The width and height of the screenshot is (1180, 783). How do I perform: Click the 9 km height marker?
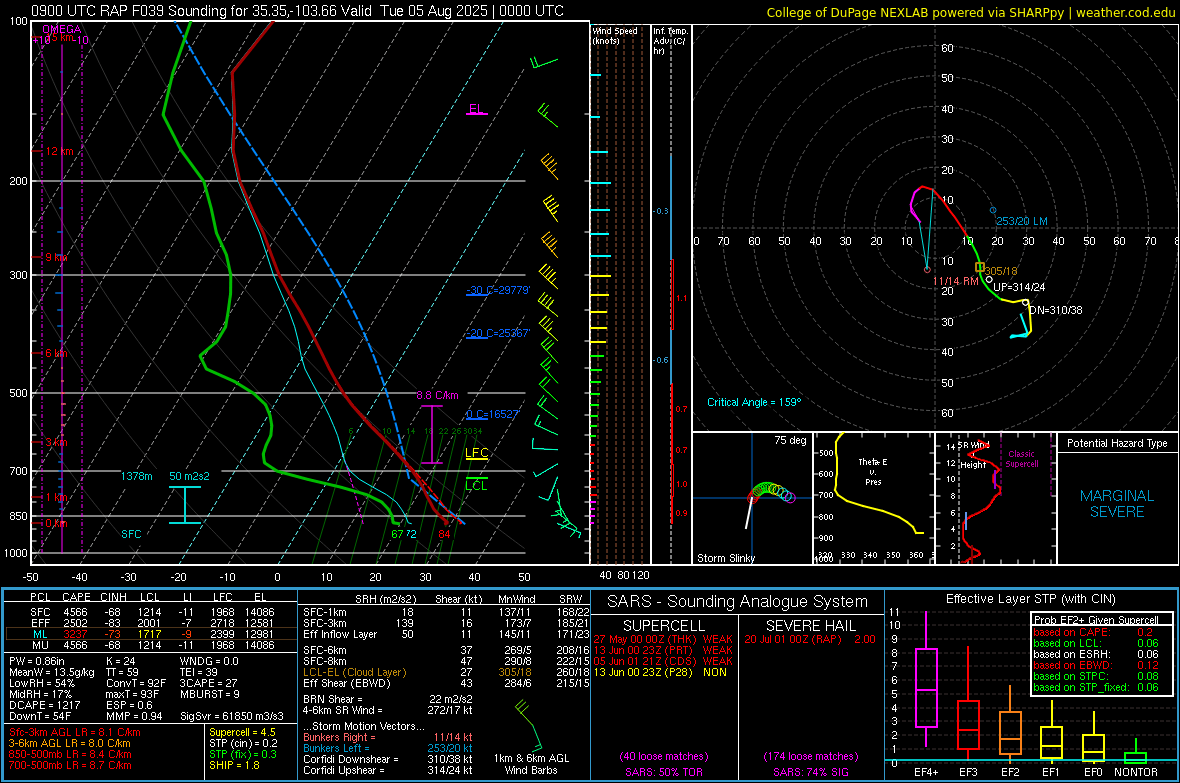(x=56, y=257)
